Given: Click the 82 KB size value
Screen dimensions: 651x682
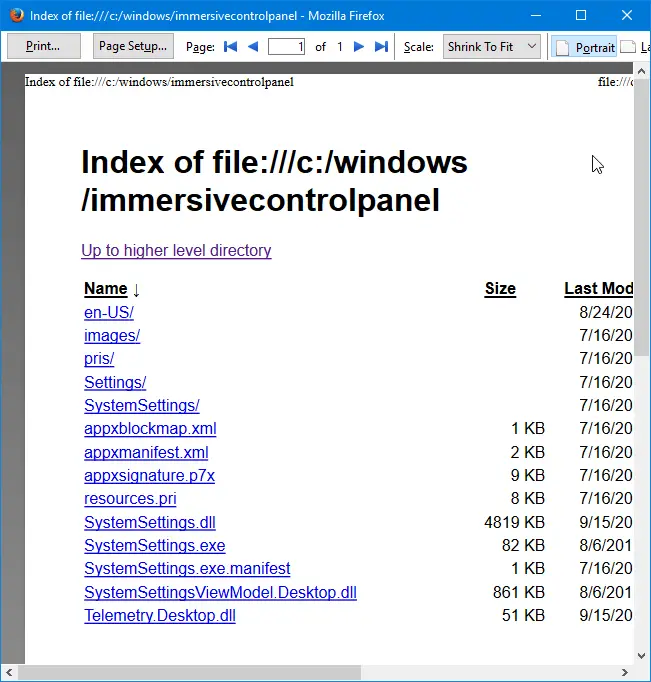Looking at the screenshot, I should (x=523, y=545).
